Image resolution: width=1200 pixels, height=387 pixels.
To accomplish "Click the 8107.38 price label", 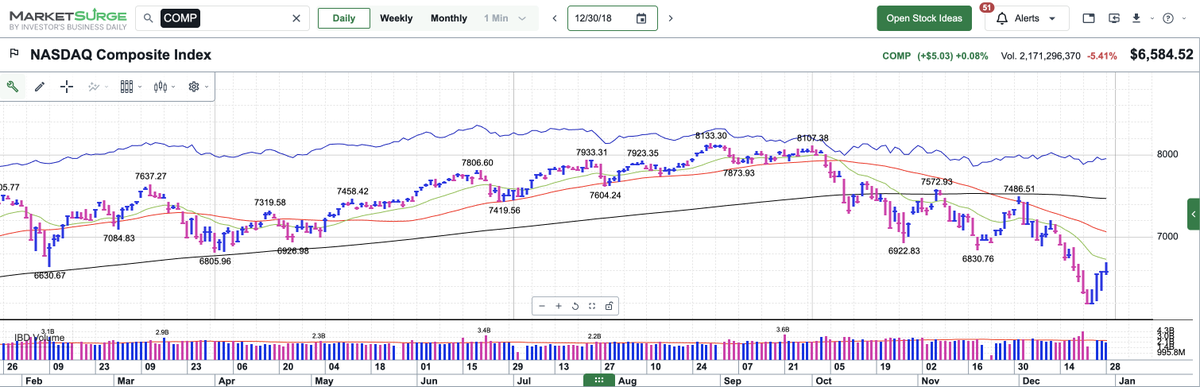I will pos(813,138).
